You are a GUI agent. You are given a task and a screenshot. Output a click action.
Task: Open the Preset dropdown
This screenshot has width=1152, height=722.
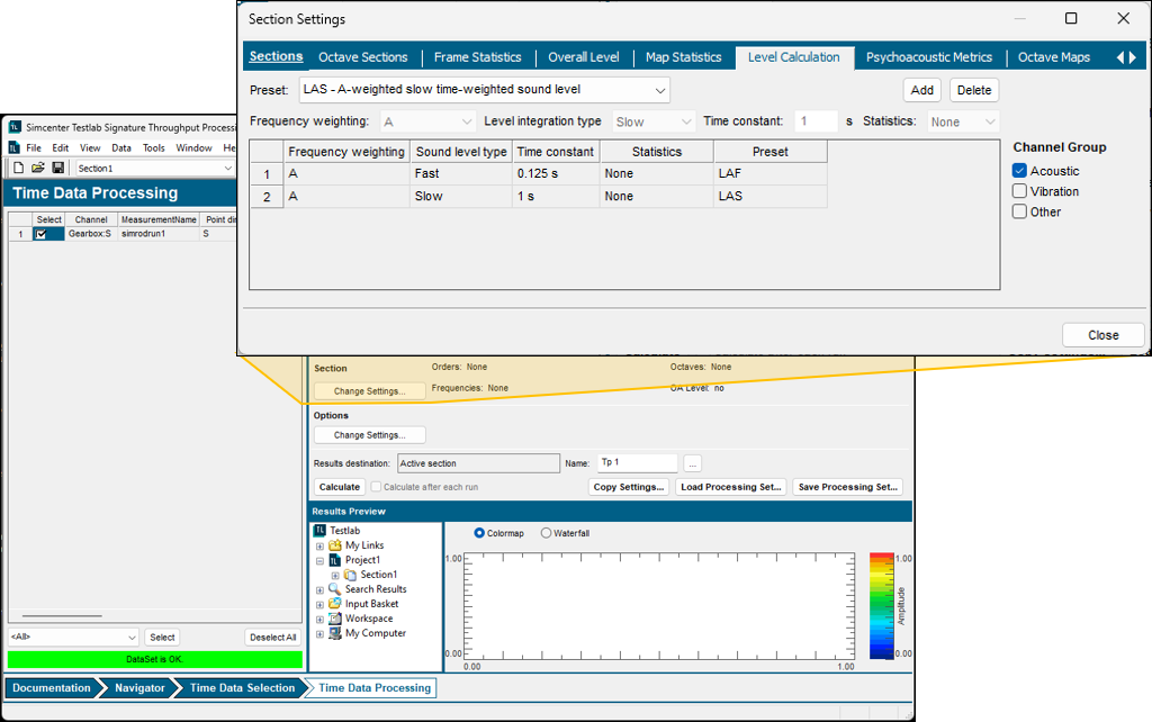point(660,90)
